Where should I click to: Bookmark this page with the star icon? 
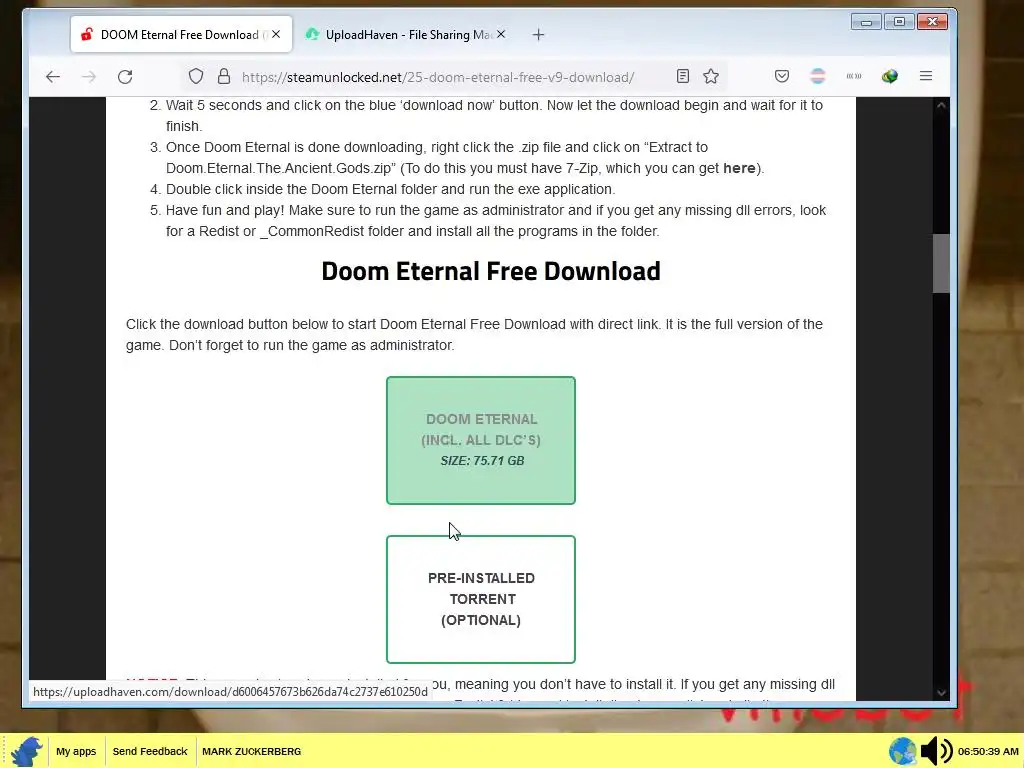[711, 76]
